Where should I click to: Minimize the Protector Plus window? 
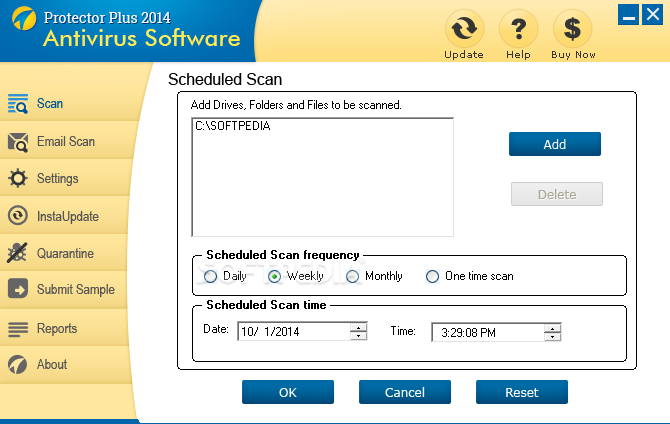[628, 15]
